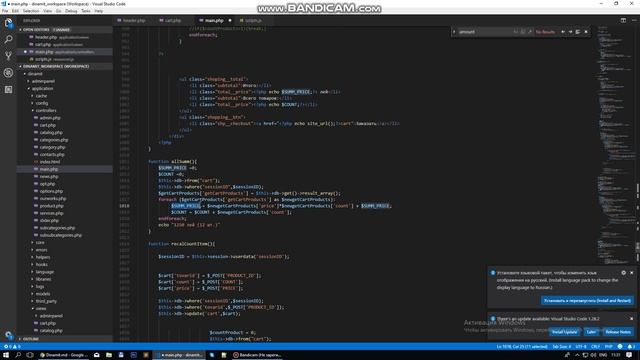The height and width of the screenshot is (360, 640).
Task: Open the Help menu
Action: [99, 11]
